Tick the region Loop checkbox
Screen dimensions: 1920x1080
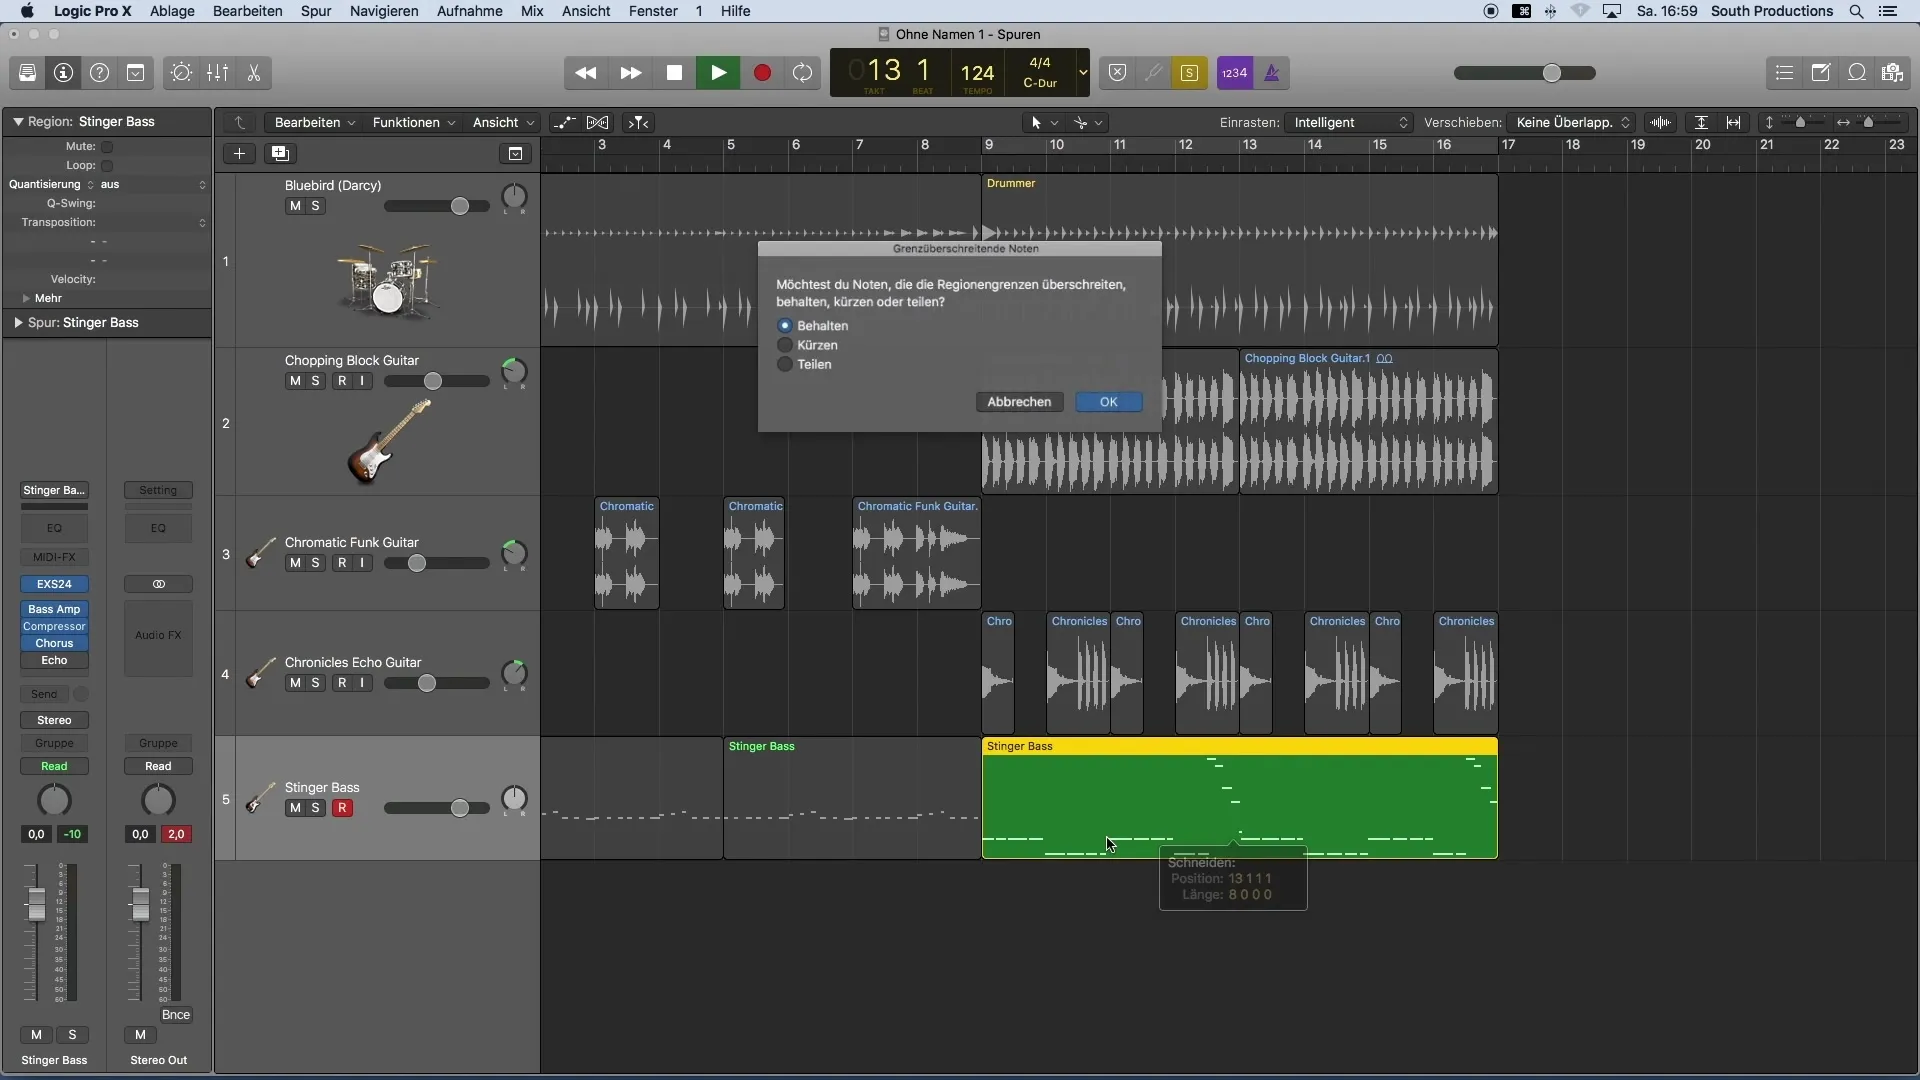point(107,166)
